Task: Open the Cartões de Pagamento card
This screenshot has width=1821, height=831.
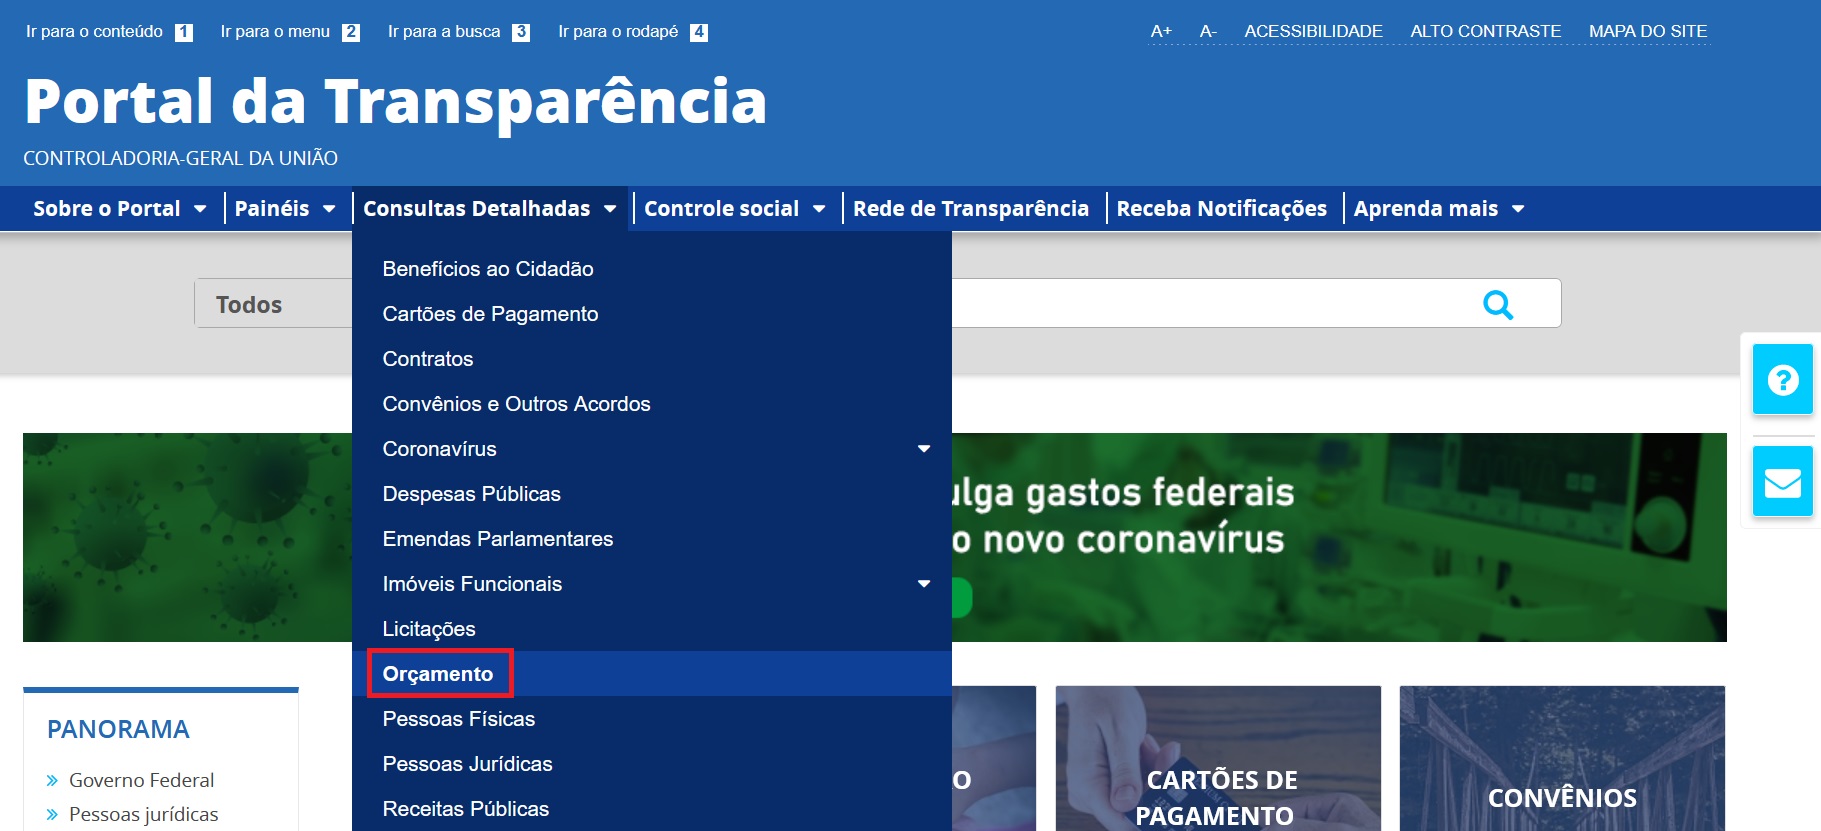Action: tap(1218, 758)
